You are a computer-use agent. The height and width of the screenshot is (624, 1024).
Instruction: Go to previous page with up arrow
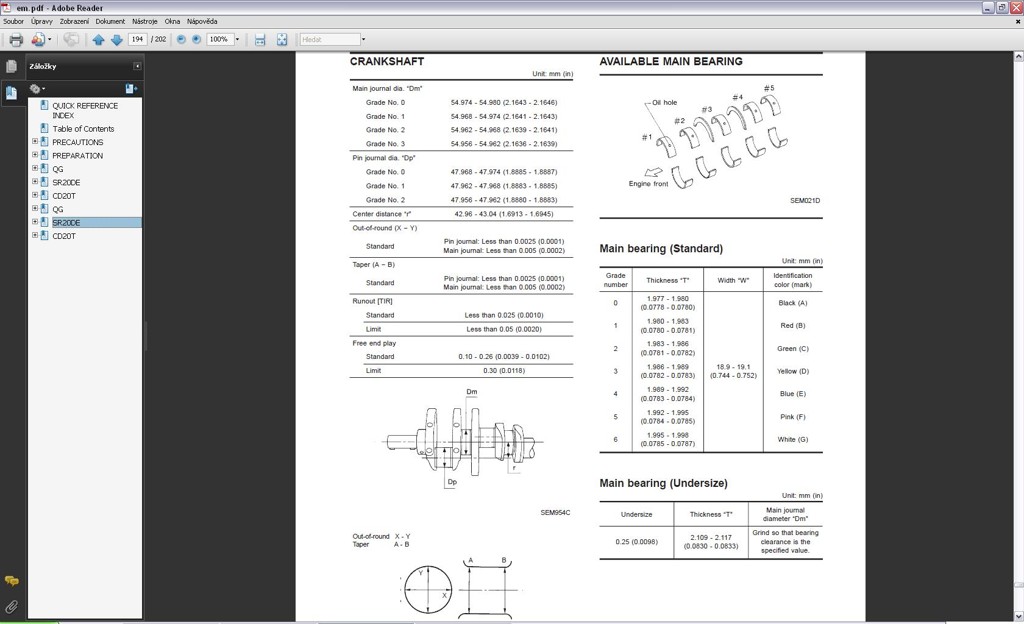coord(98,40)
